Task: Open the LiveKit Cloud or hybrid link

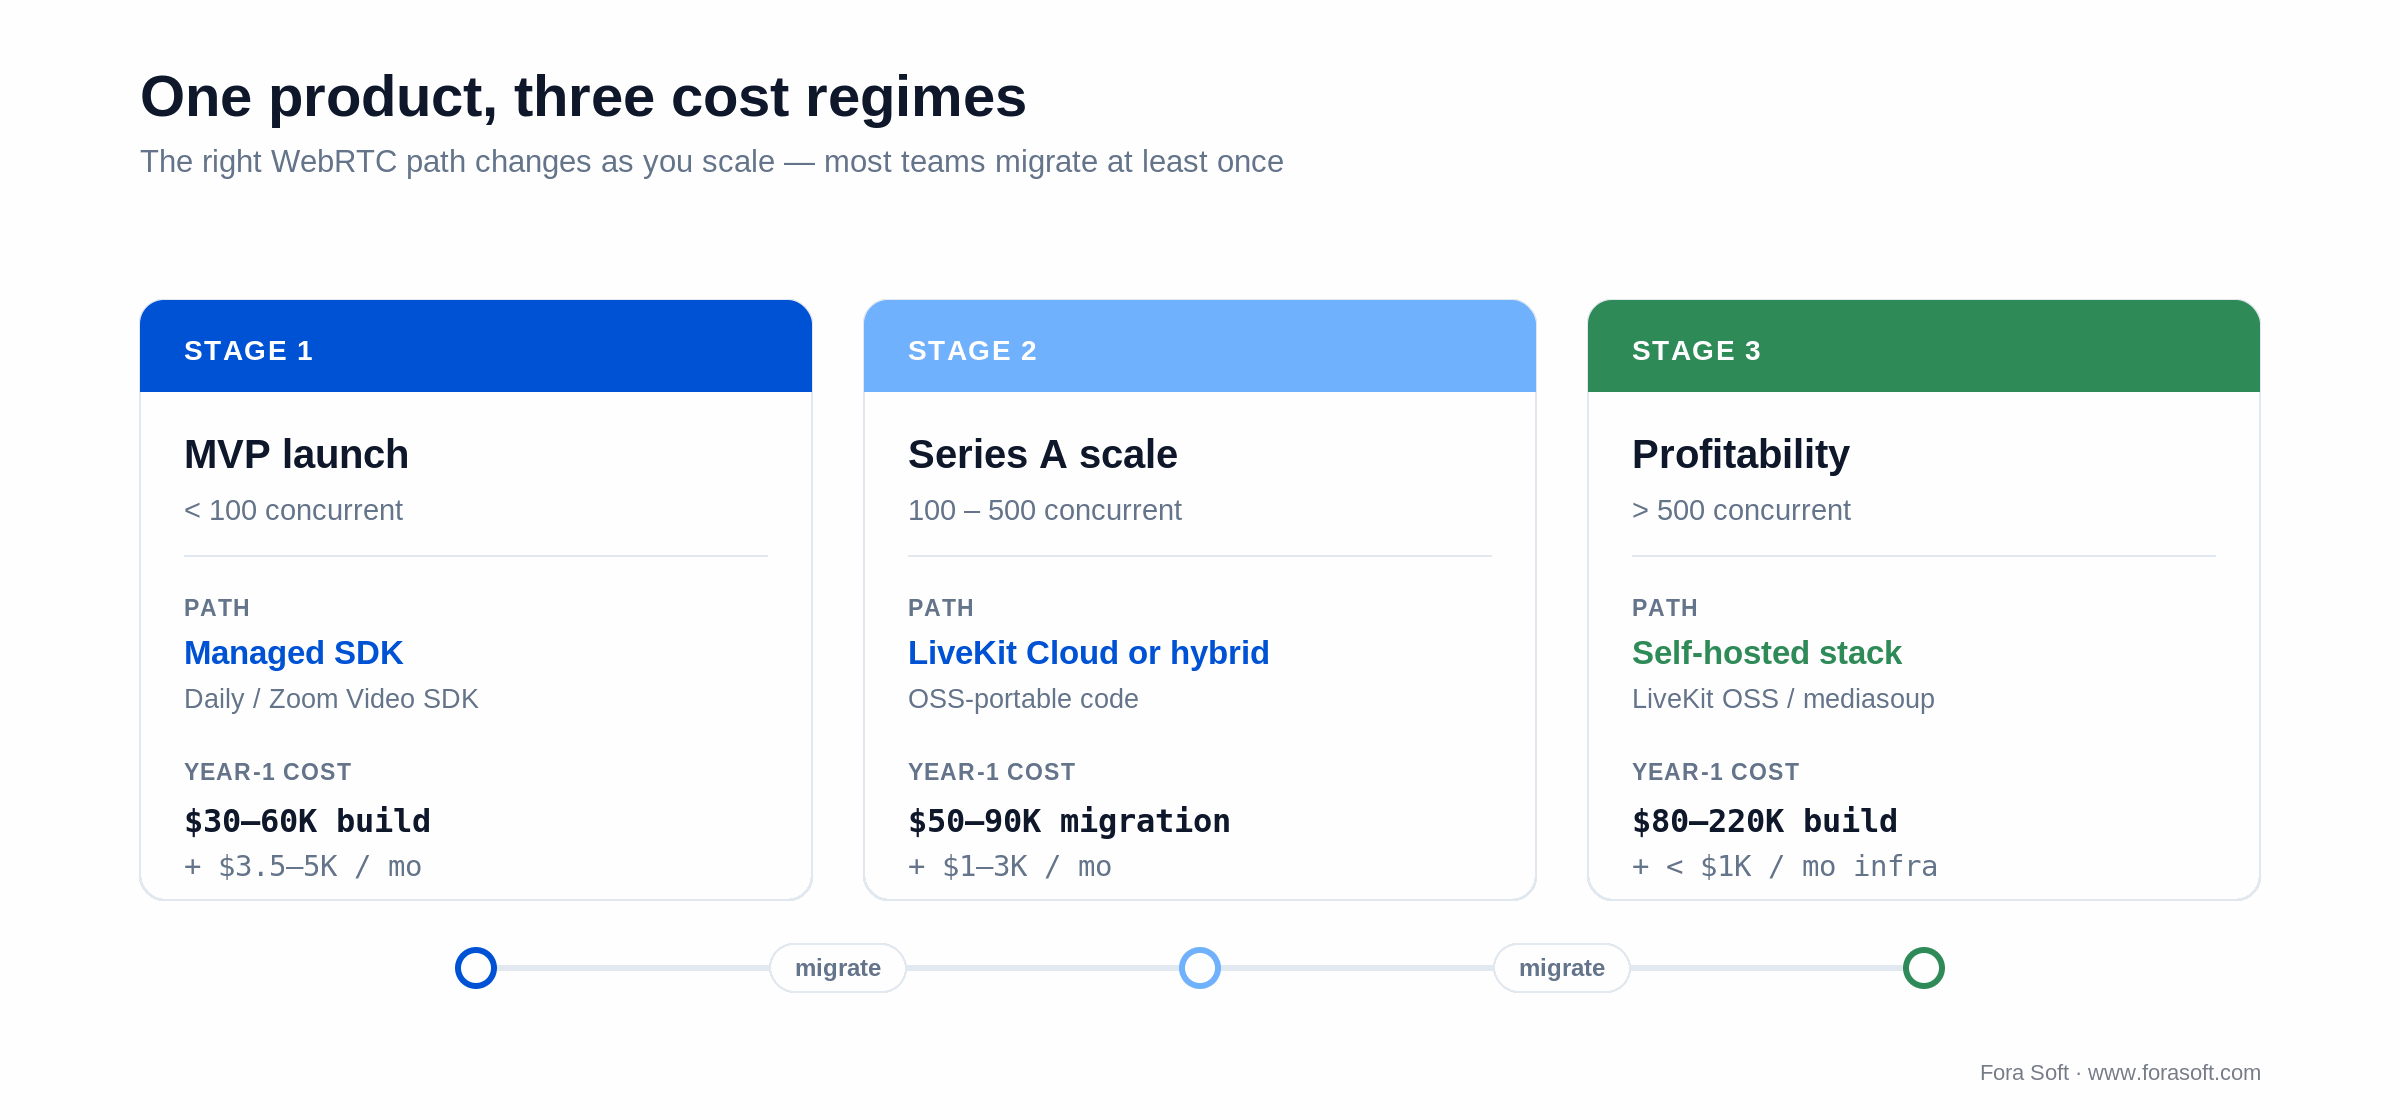Action: 1089,653
